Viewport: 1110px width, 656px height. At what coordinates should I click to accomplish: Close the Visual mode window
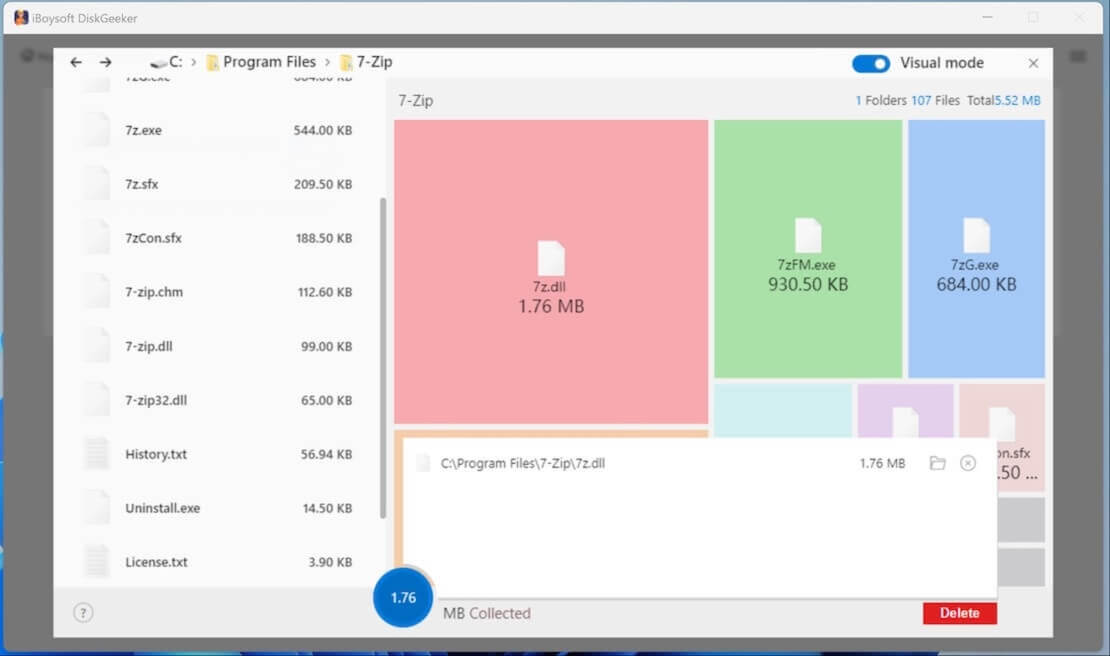pos(1033,62)
